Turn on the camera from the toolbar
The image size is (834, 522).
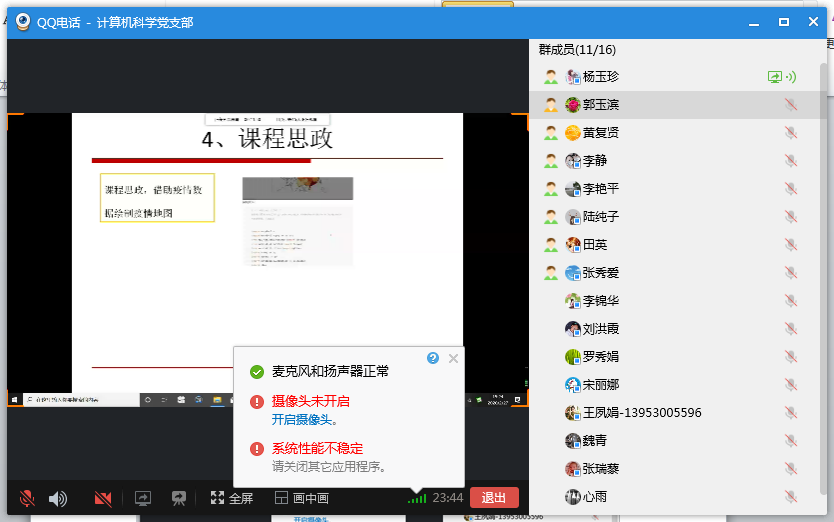102,498
